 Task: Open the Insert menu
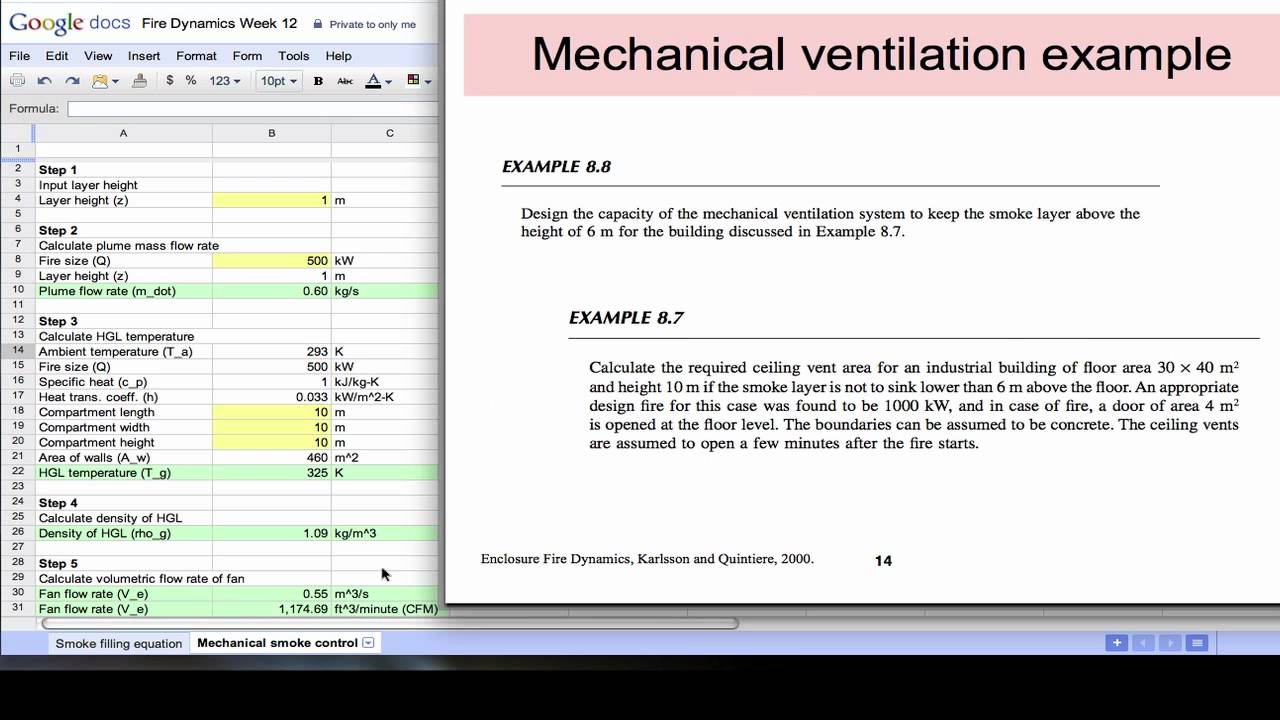click(x=144, y=56)
